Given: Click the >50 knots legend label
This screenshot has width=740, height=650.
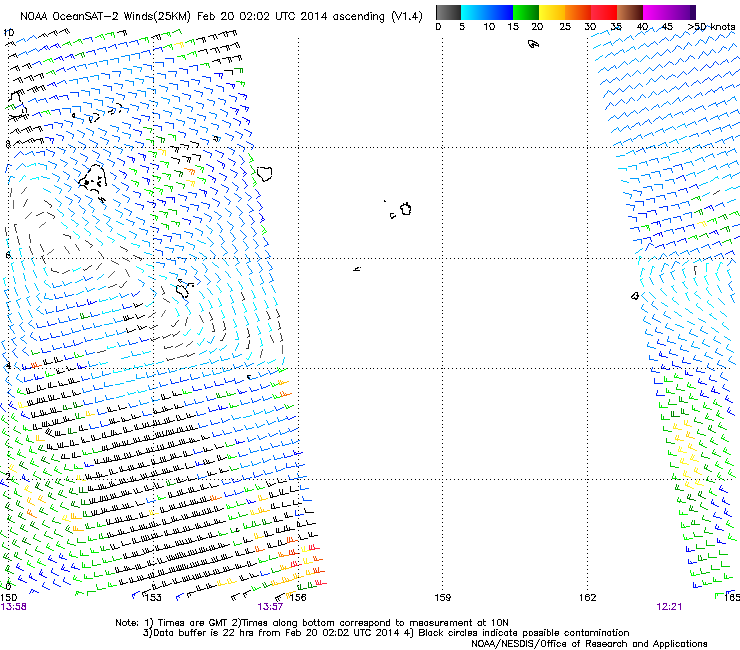Looking at the screenshot, I should 711,27.
